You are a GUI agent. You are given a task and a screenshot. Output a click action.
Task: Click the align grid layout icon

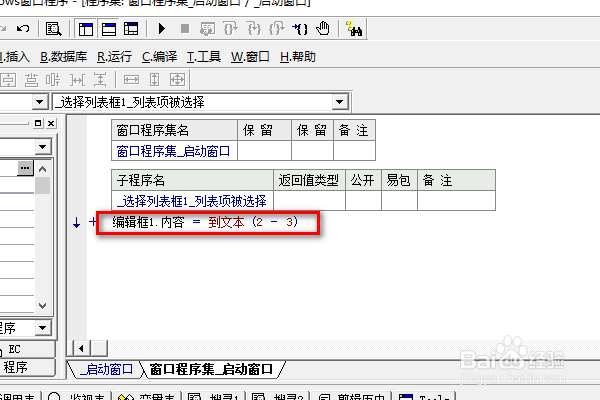52,80
